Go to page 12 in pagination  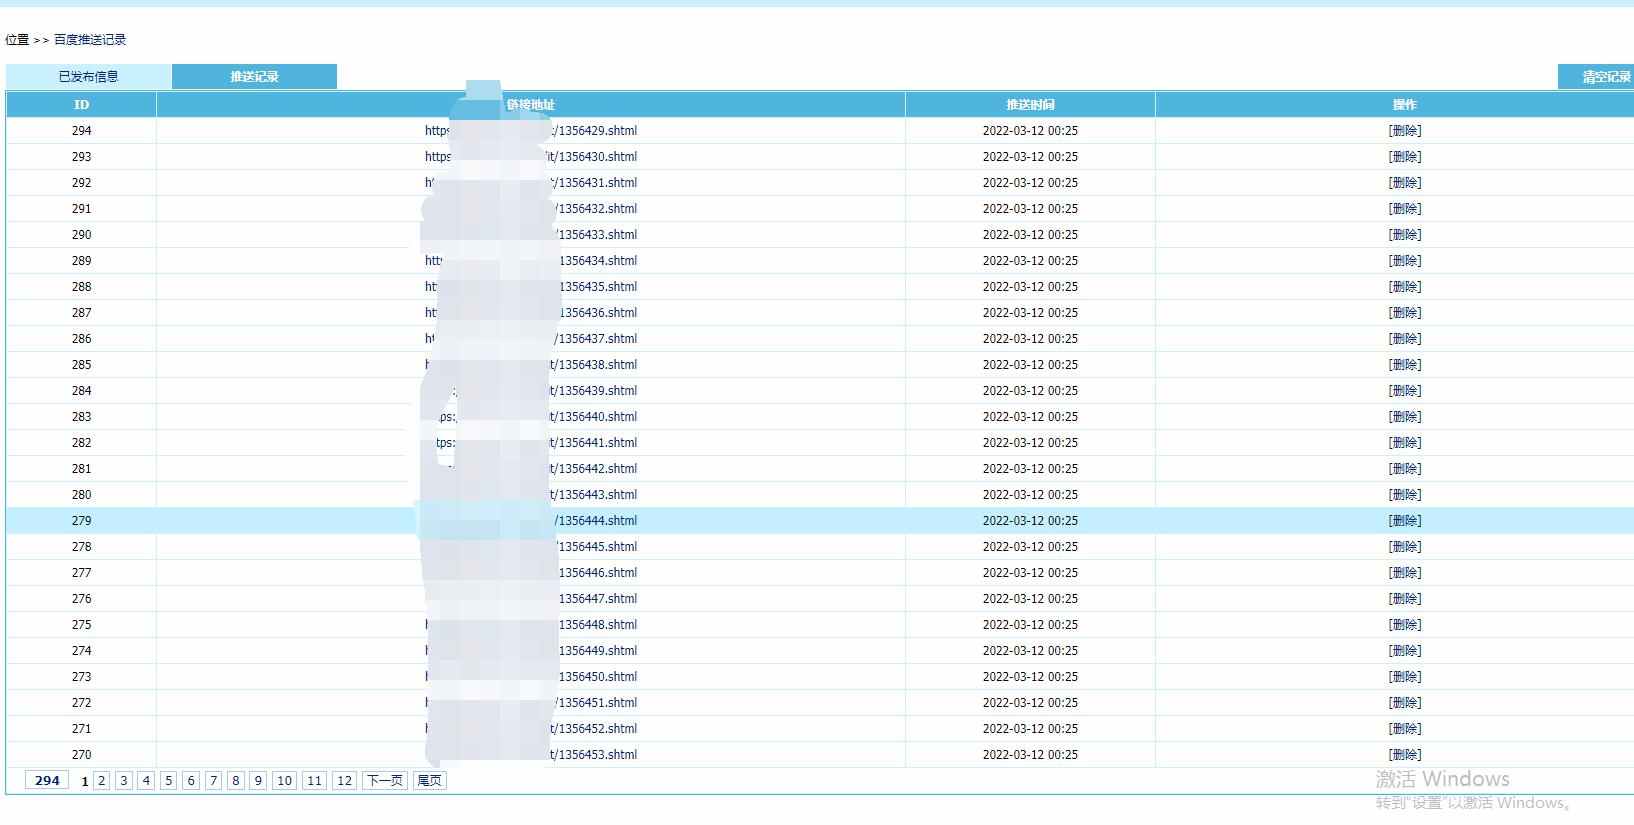pyautogui.click(x=344, y=781)
